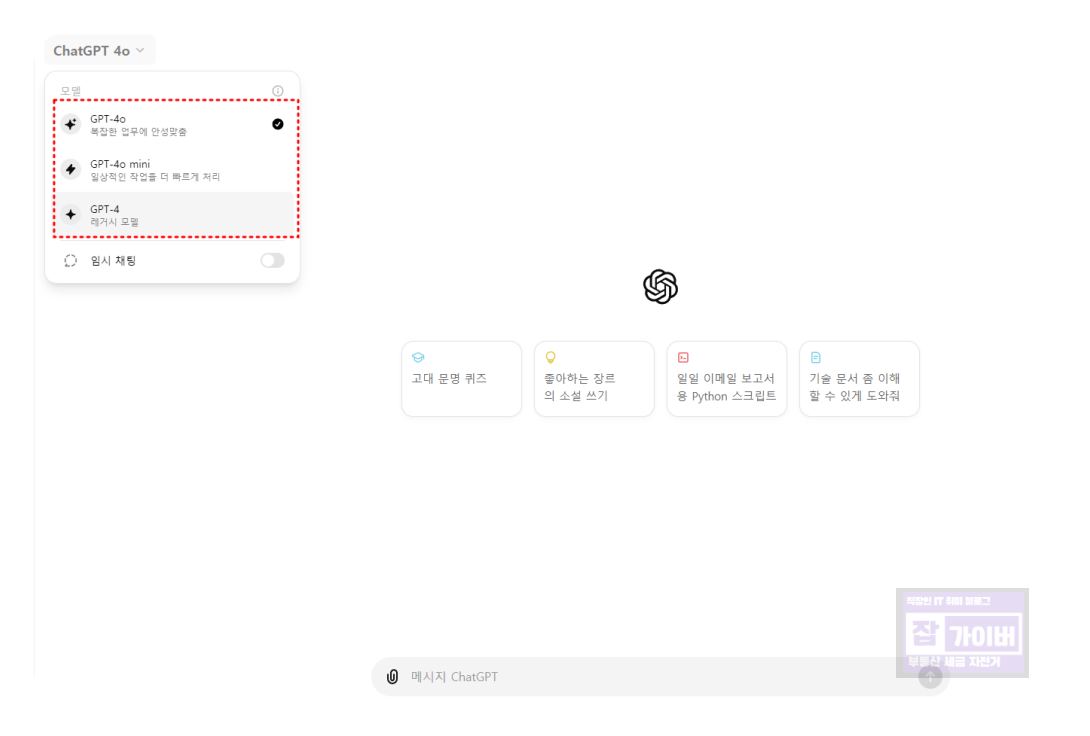The width and height of the screenshot is (1090, 736).
Task: Click the GPT-4o mini lightning icon
Action: click(x=71, y=170)
